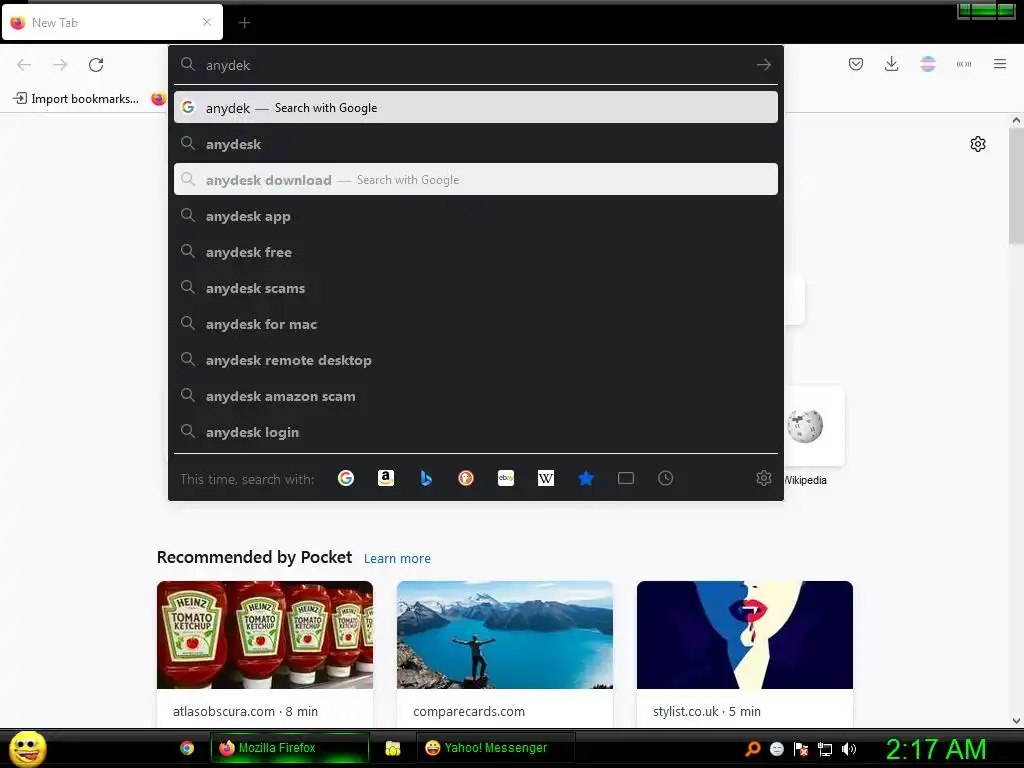This screenshot has height=768, width=1024.
Task: Click the go arrow in the address bar
Action: [x=763, y=65]
